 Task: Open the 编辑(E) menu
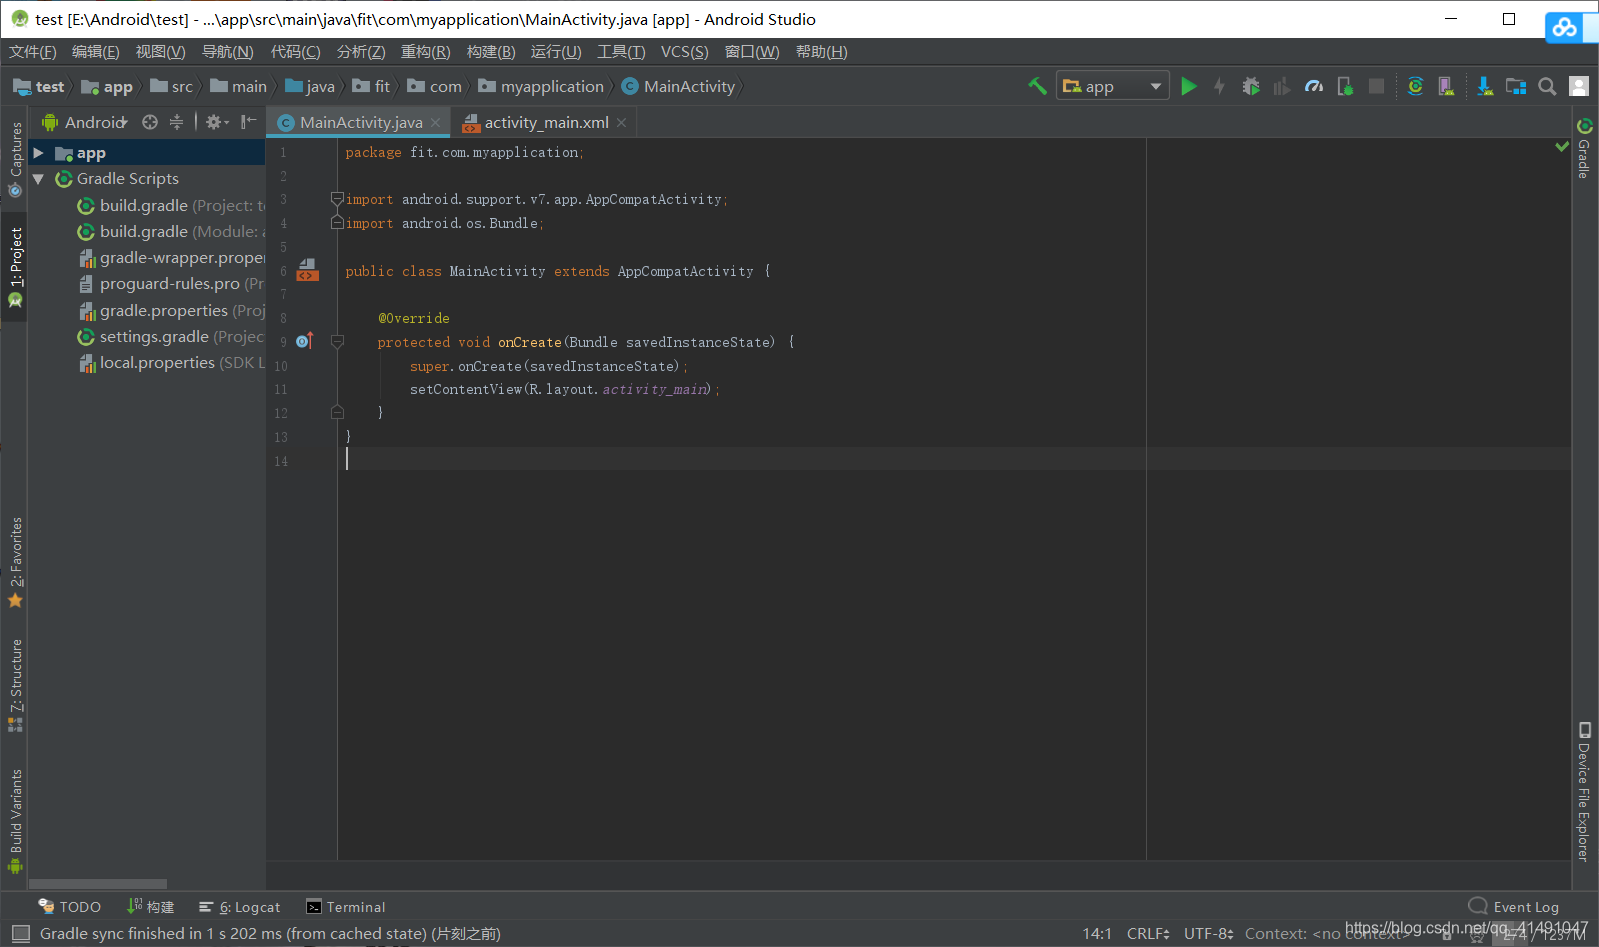tap(95, 52)
